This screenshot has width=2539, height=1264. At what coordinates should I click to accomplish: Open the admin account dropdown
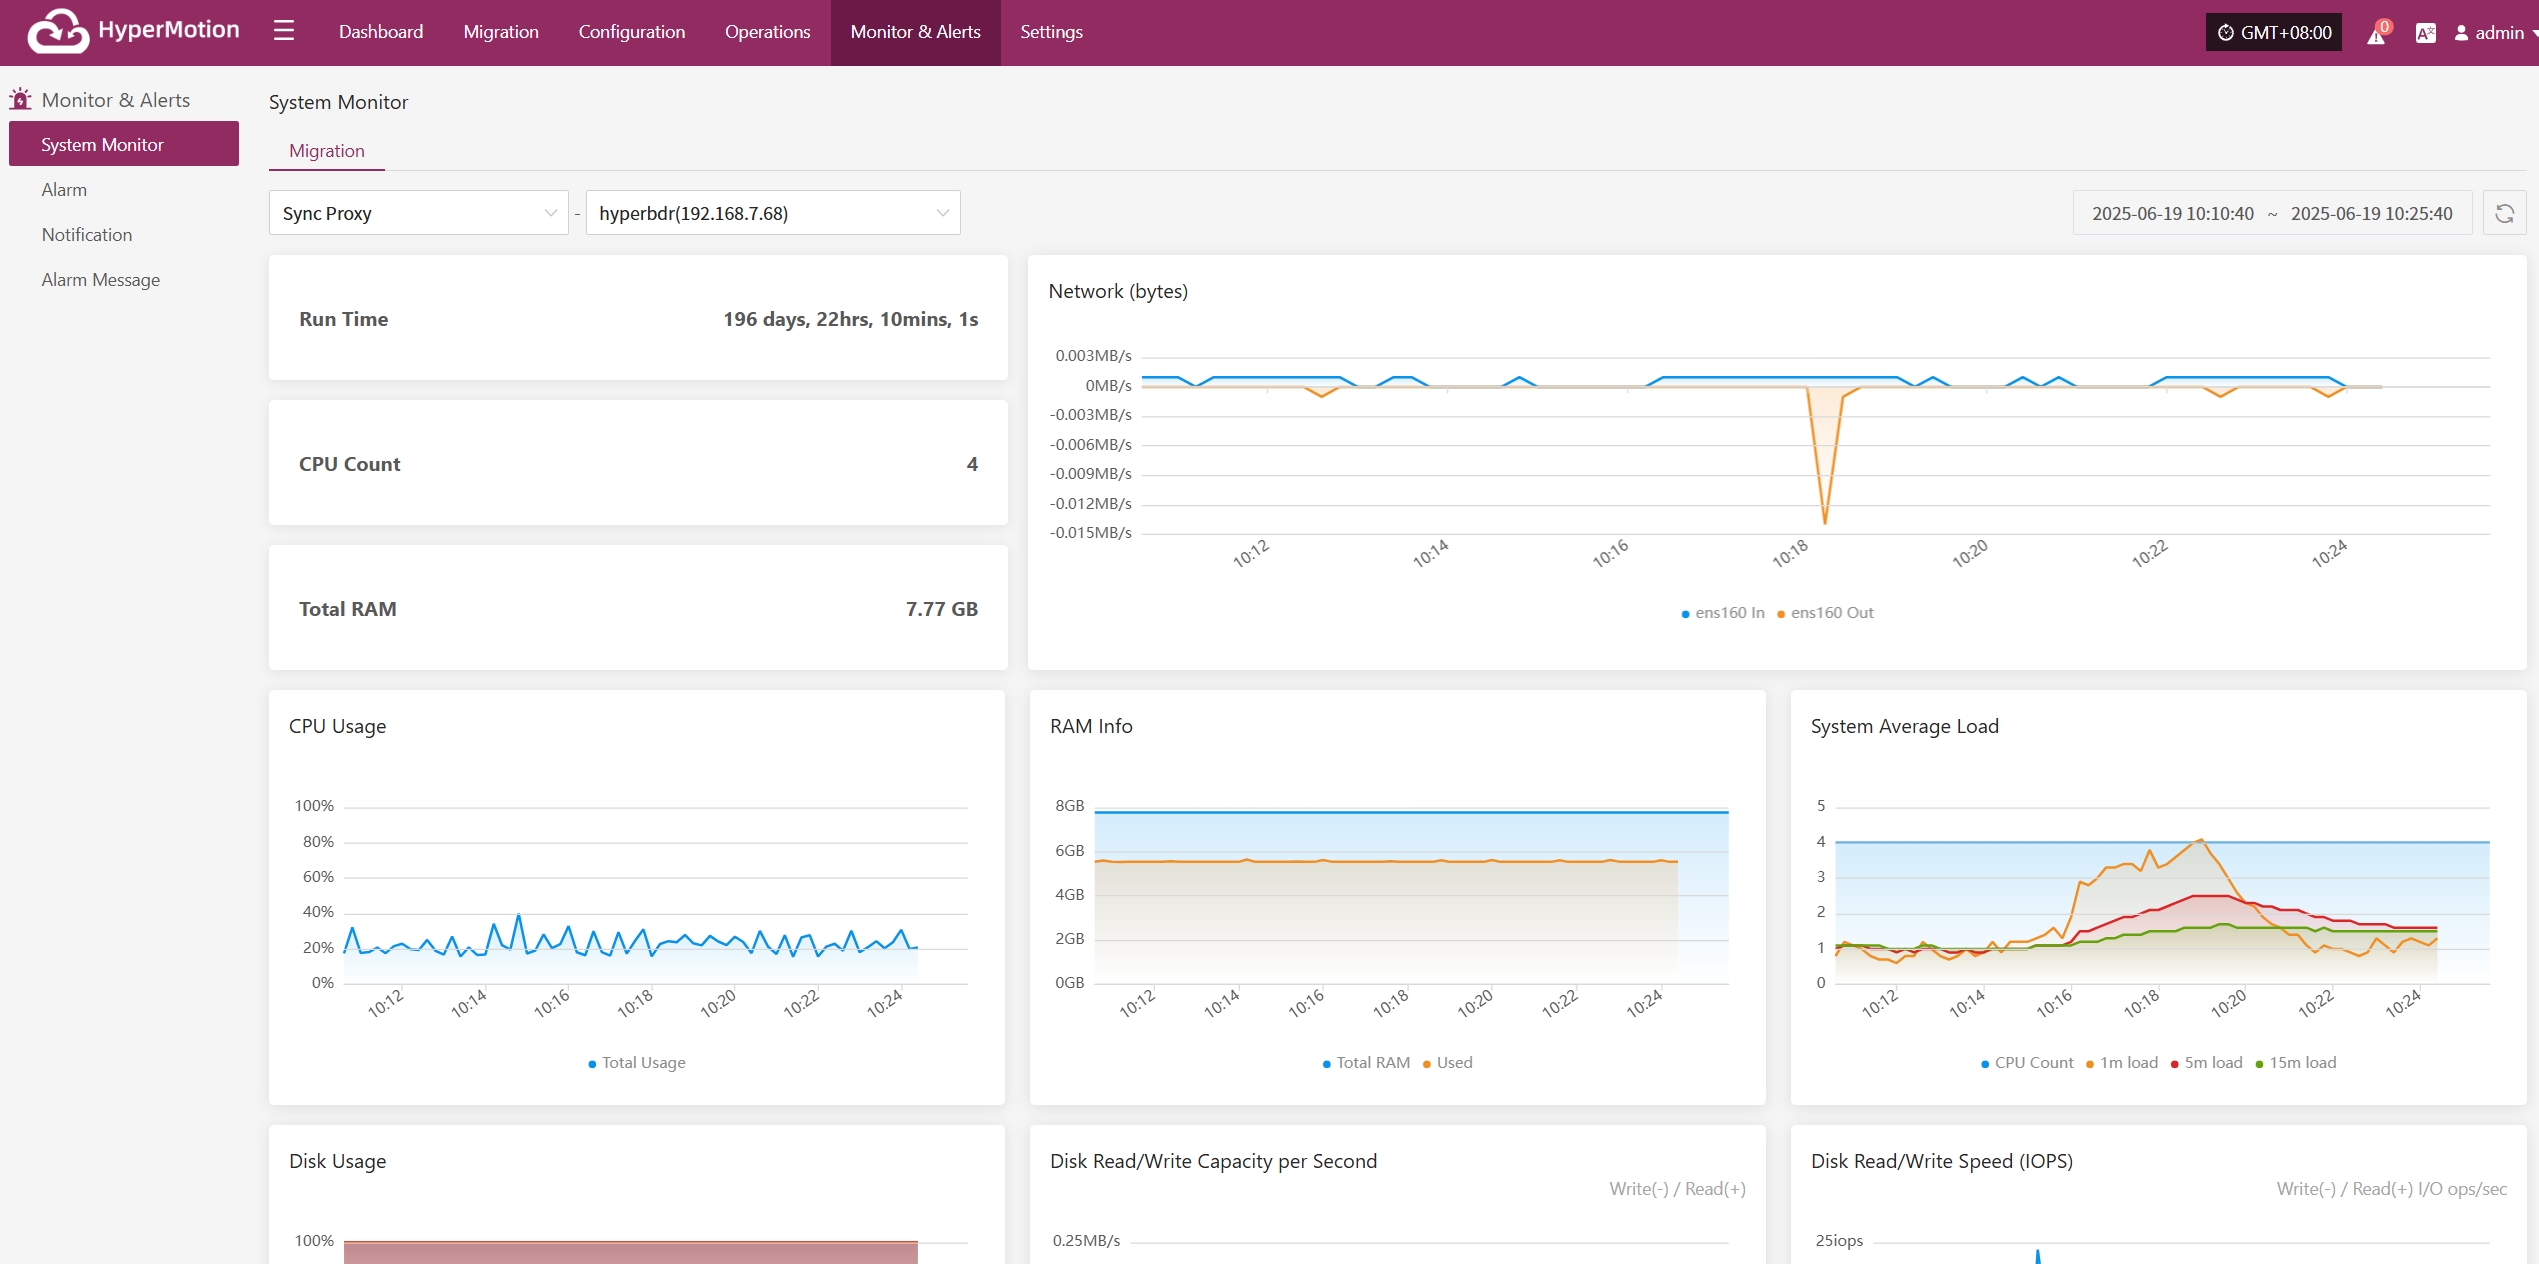2498,33
